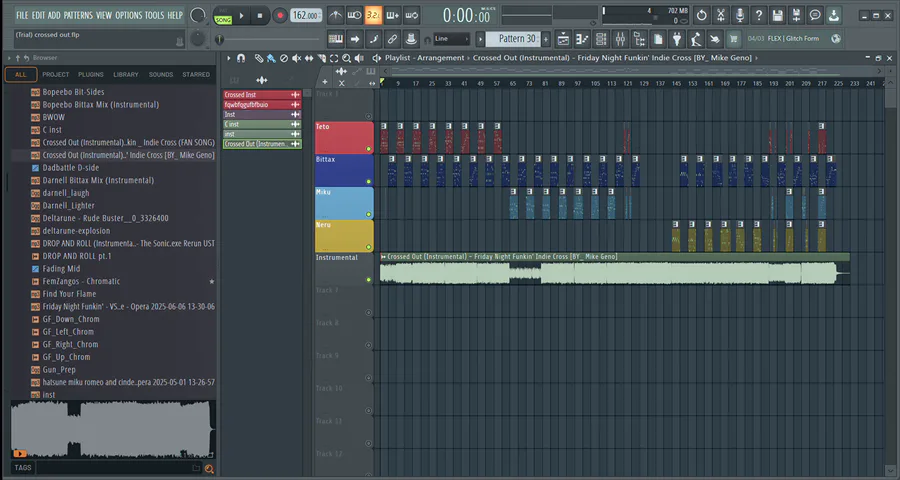Open the PATTERNS menu
Screen dimensions: 900x480
coord(78,16)
